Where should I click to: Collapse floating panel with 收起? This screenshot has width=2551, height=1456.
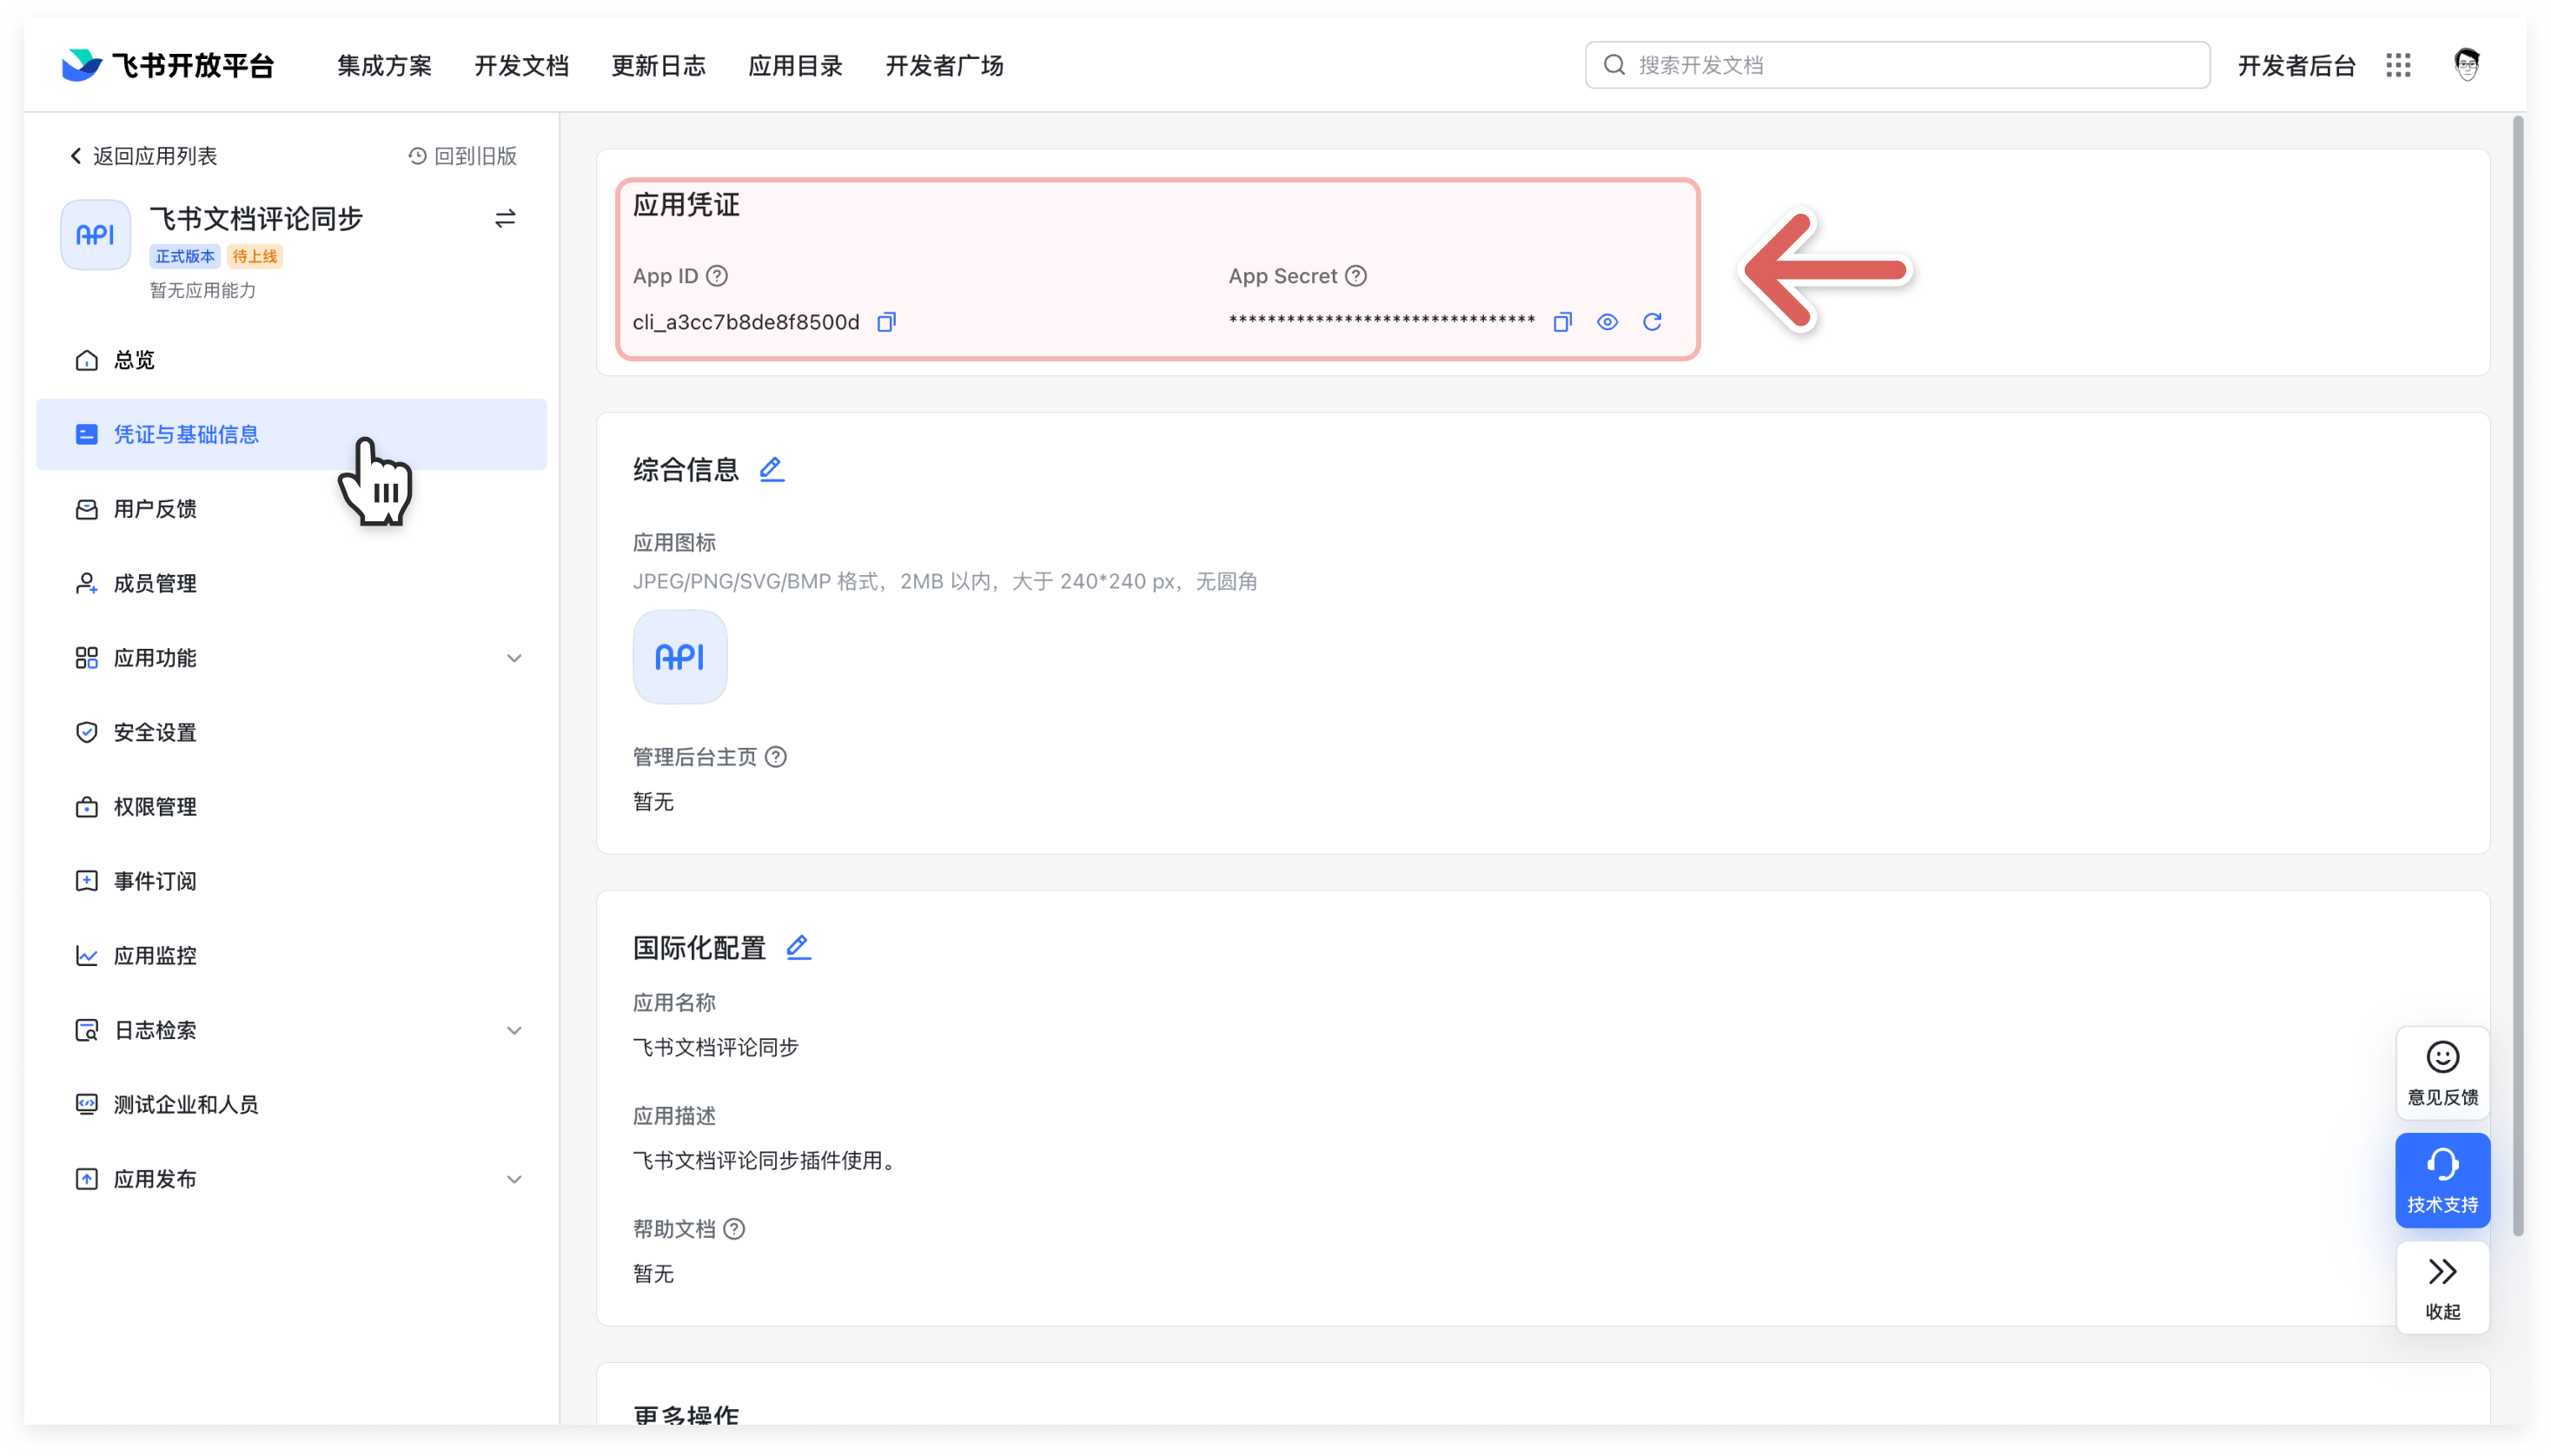tap(2442, 1288)
